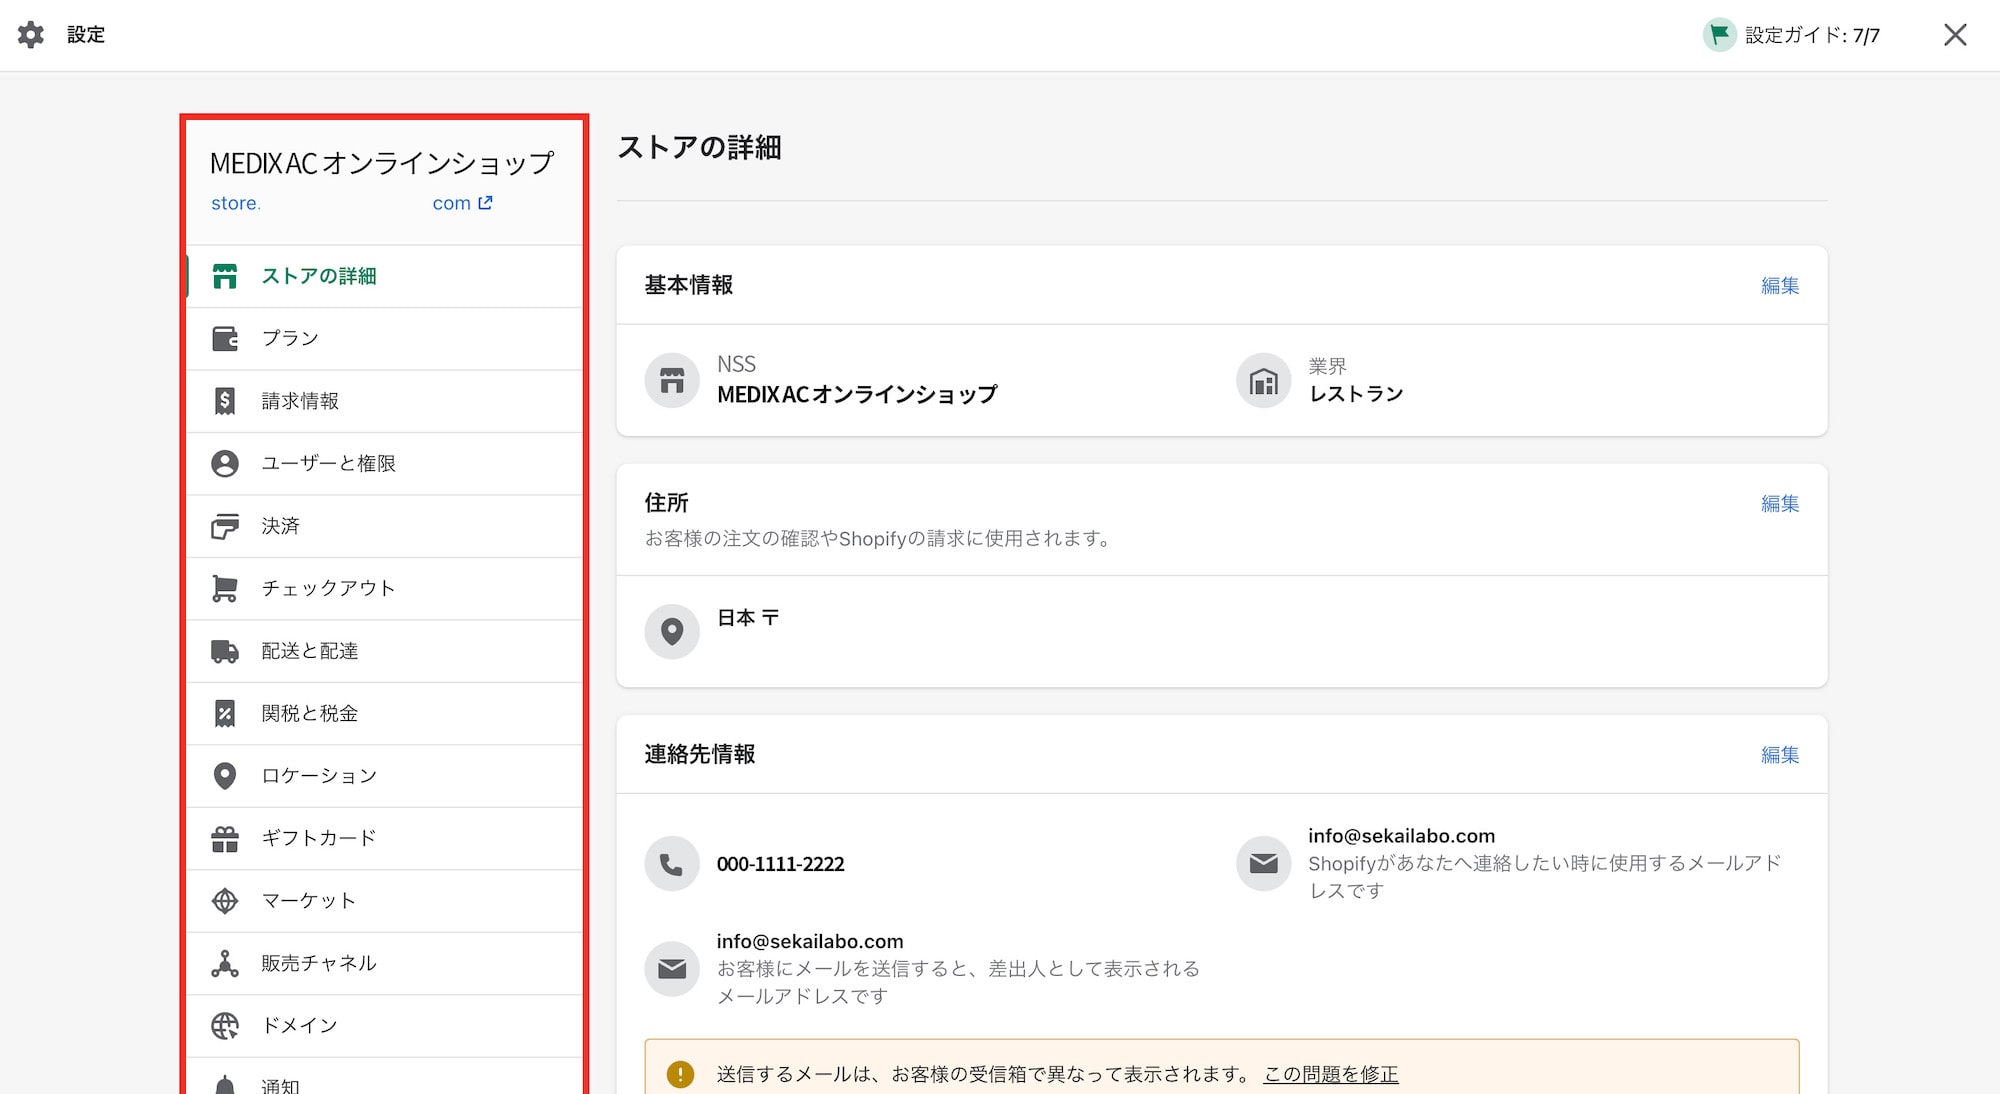Click the invoice icon beside 請求情報
This screenshot has width=2000, height=1094.
tap(225, 401)
